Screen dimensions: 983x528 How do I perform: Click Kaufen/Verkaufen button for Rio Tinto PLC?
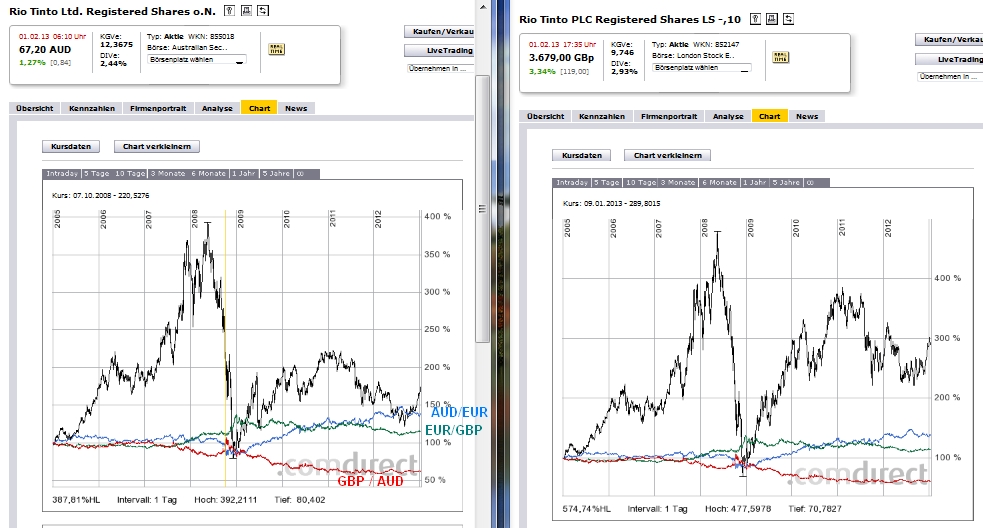(x=949, y=40)
